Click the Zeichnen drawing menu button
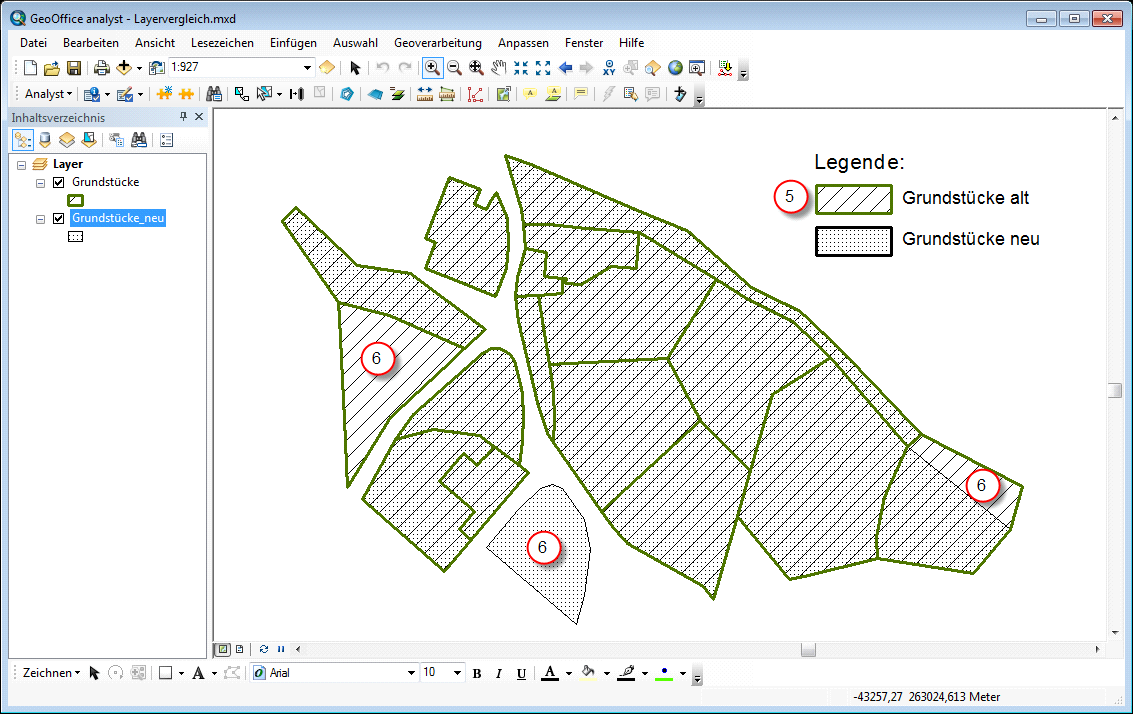The height and width of the screenshot is (714, 1133). 51,673
